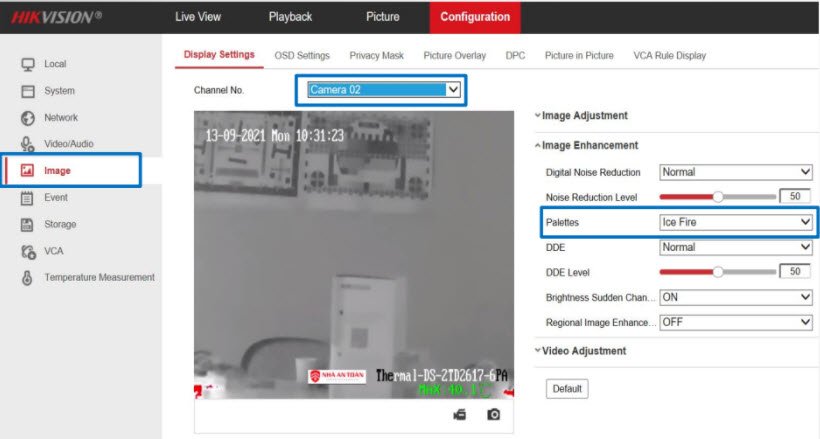Change Brightness Sudden Change ON dropdown
The width and height of the screenshot is (820, 439).
click(735, 298)
